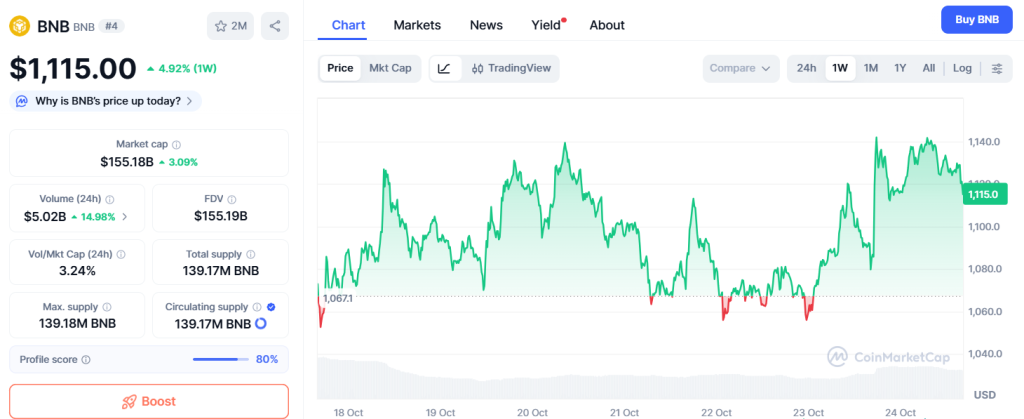Expand Volume (24h) details arrow

pos(125,217)
